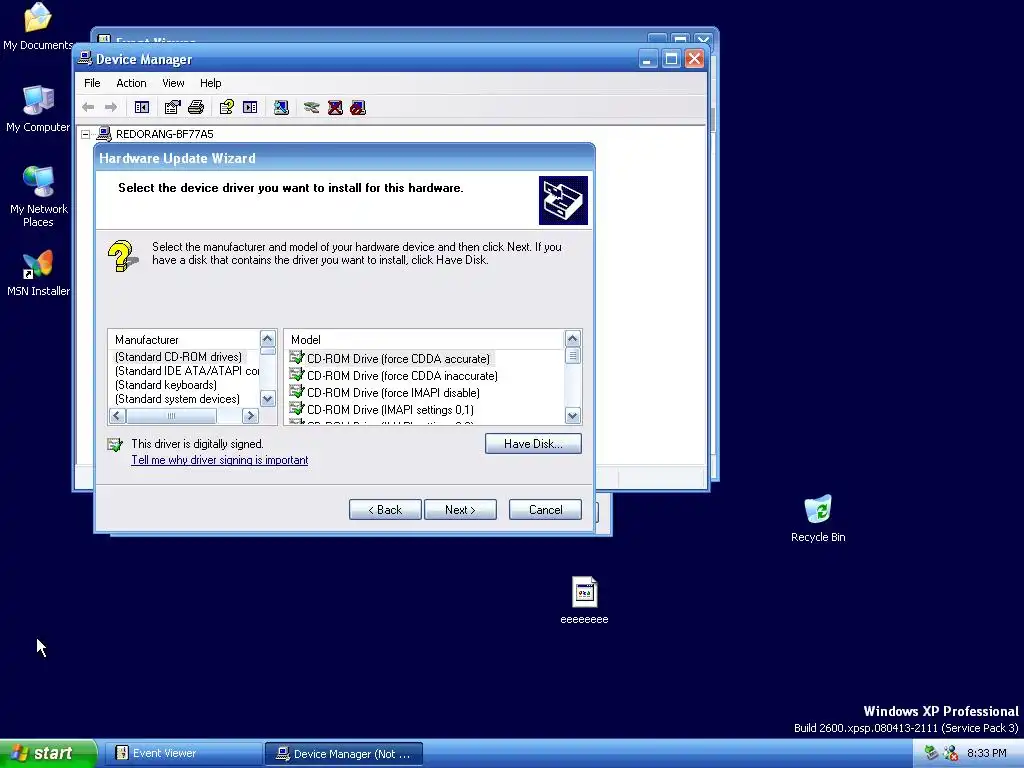Click the Manufacturer list scroll right arrow
This screenshot has width=1024, height=768.
(250, 415)
